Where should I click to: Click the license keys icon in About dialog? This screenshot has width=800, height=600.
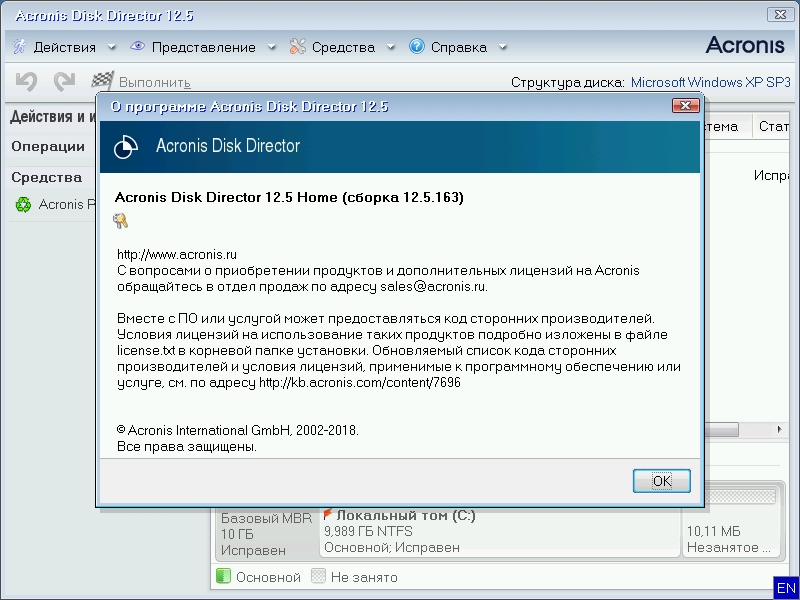tap(120, 221)
